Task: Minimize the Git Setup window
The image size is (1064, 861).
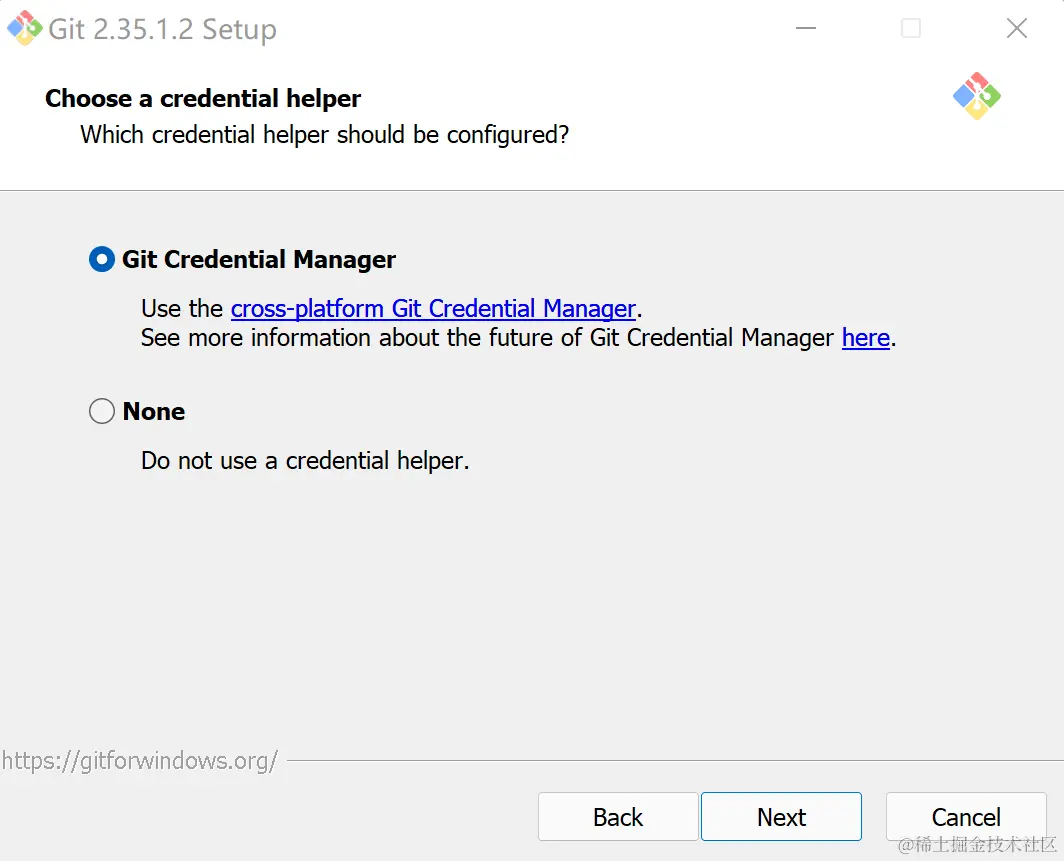Action: click(x=805, y=28)
